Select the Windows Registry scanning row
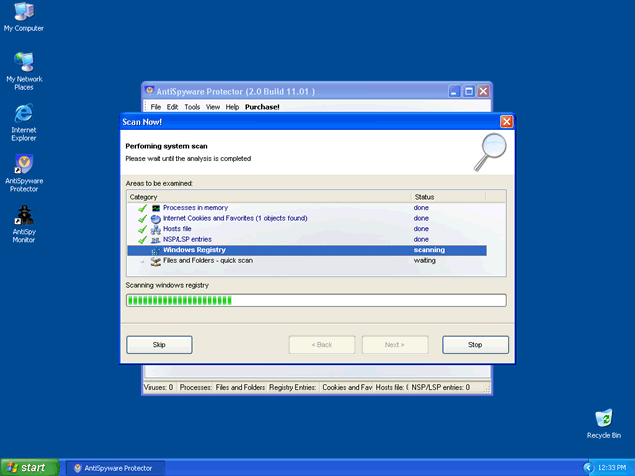Viewport: 635px width, 476px height. click(194, 250)
